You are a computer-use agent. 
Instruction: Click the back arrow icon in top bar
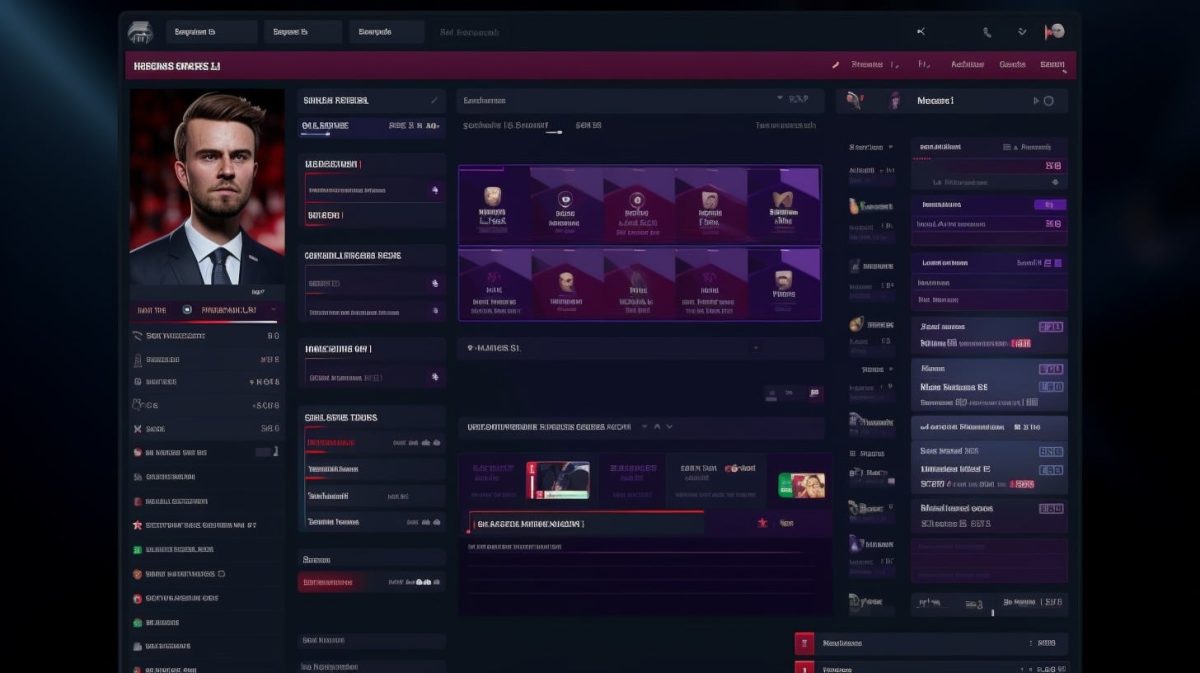[x=920, y=31]
